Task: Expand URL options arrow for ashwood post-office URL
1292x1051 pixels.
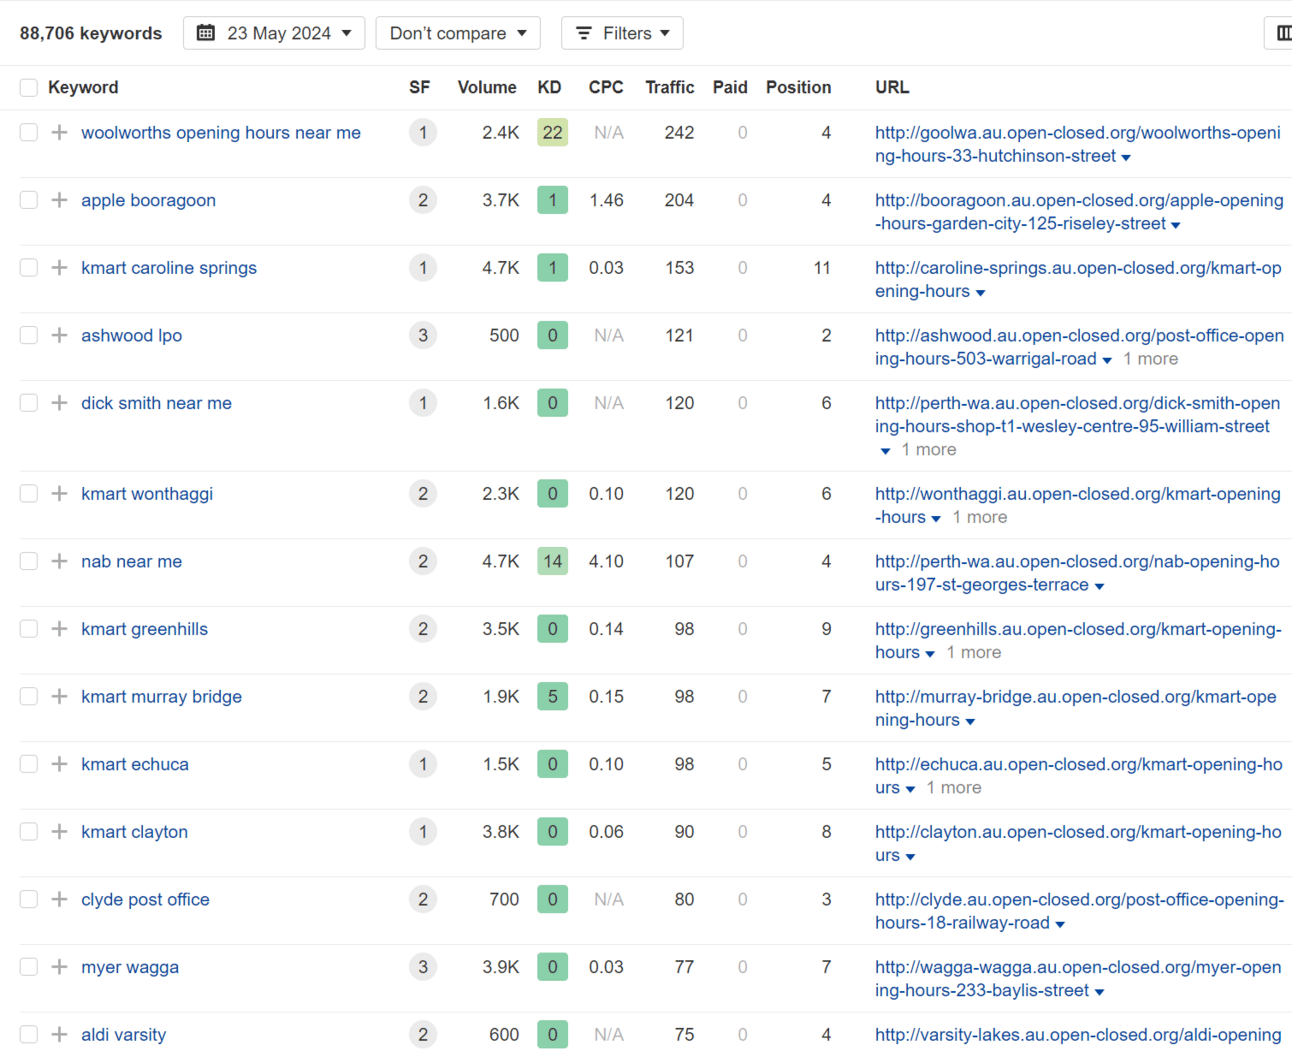Action: [1107, 360]
